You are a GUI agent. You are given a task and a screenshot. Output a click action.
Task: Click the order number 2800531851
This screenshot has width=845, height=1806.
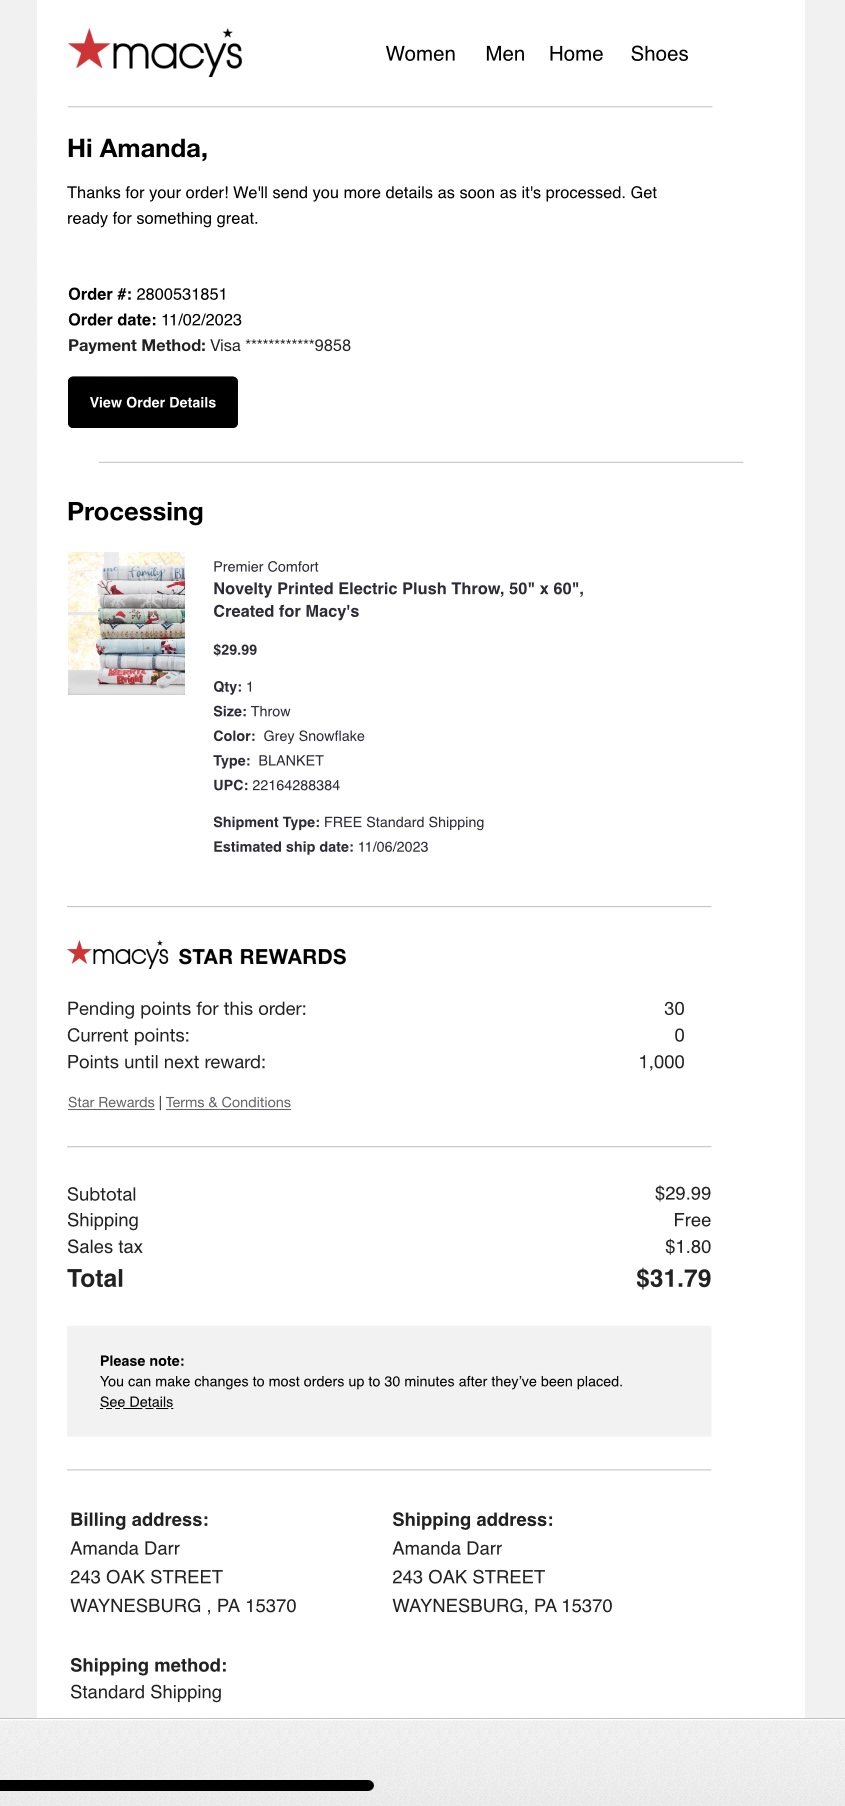181,294
